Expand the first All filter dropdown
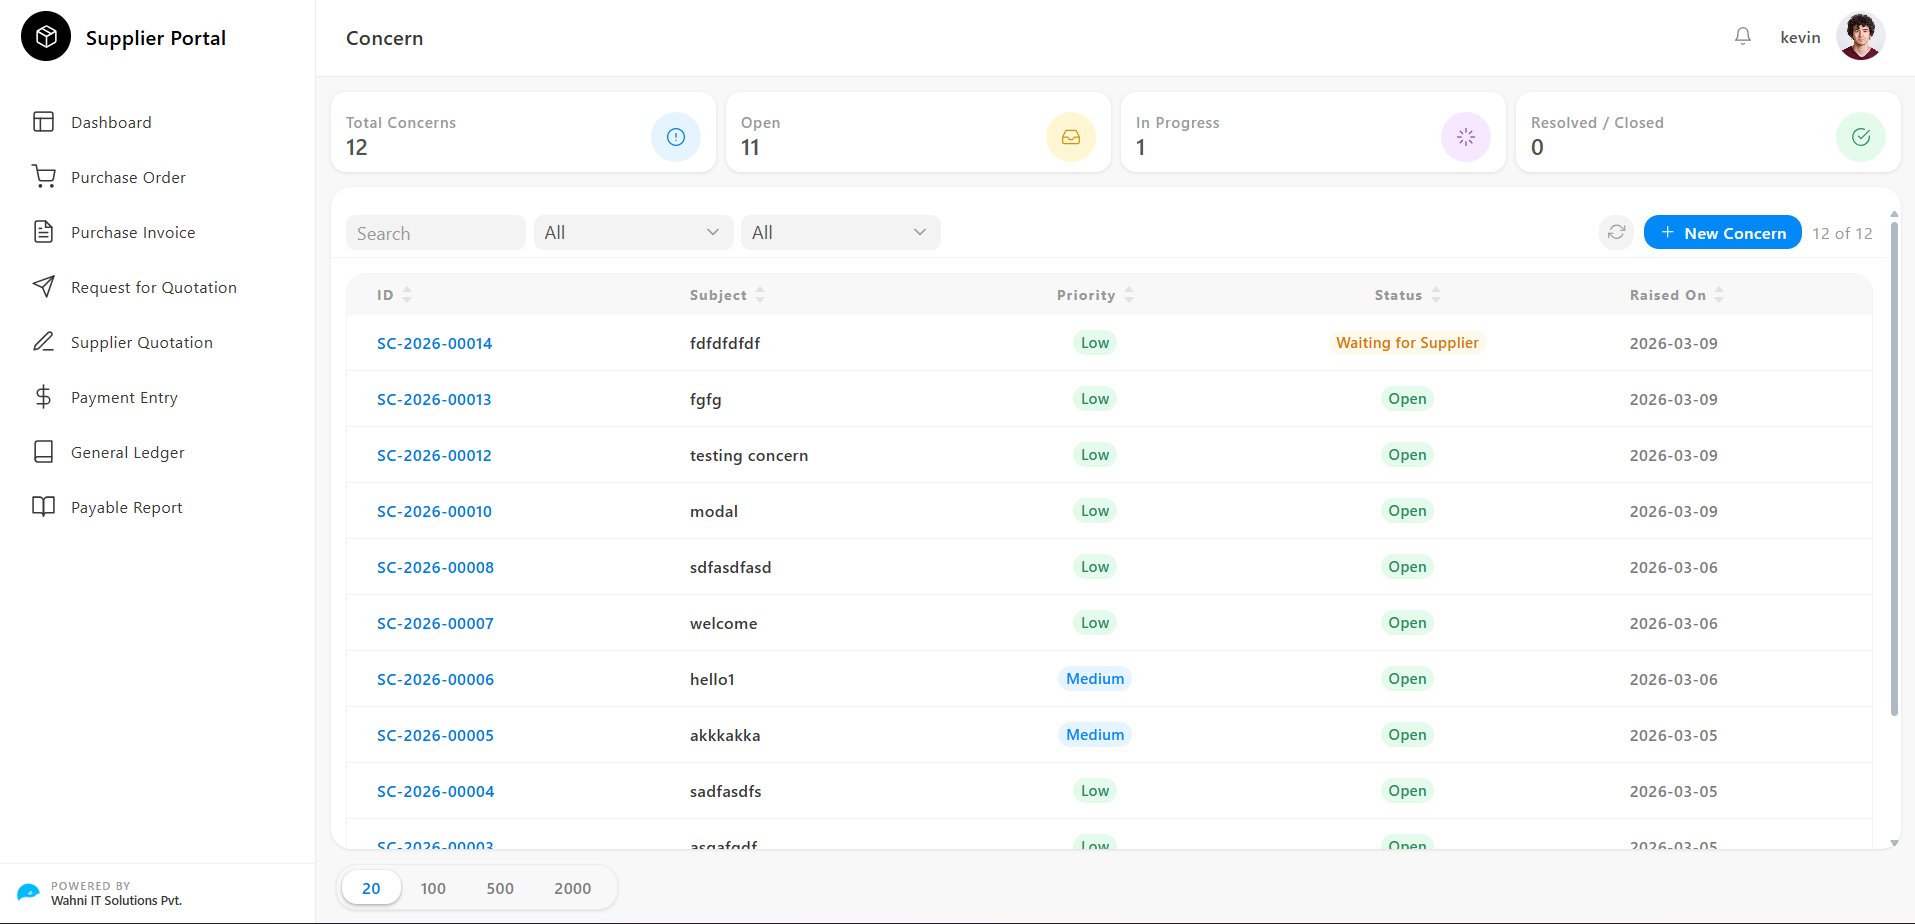This screenshot has height=924, width=1915. (x=634, y=233)
